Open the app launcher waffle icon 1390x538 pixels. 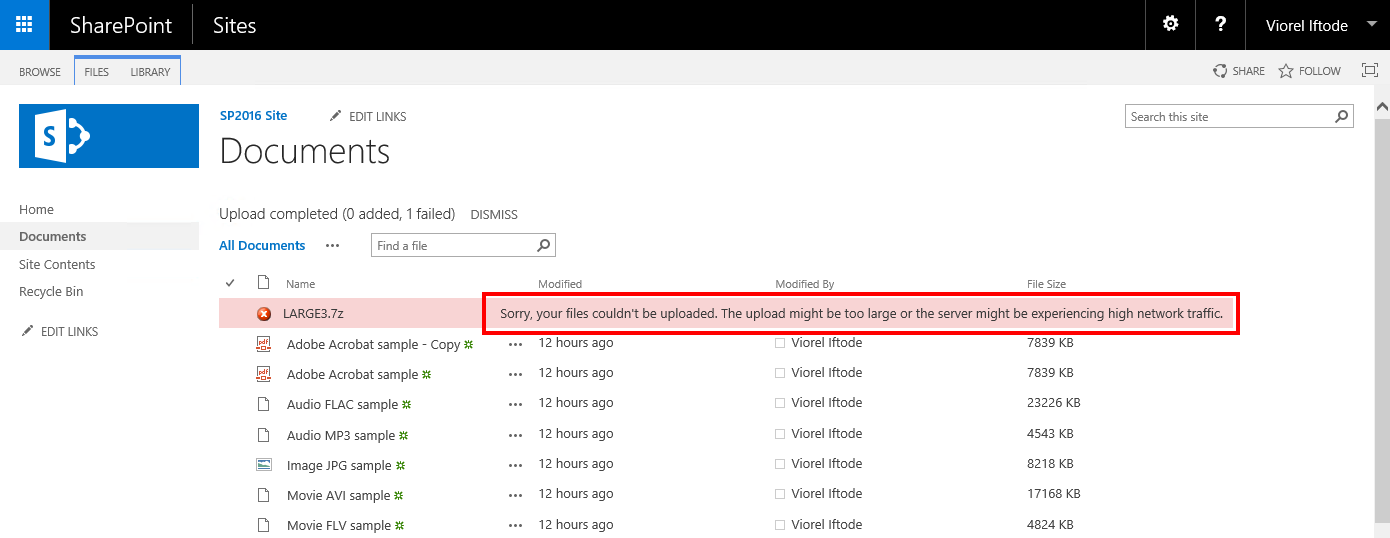click(x=24, y=25)
